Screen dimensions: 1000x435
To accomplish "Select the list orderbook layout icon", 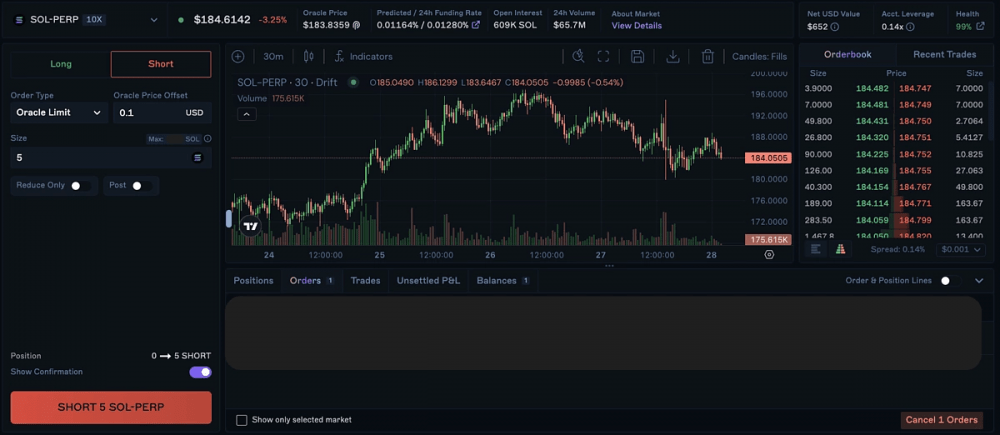I will click(815, 249).
